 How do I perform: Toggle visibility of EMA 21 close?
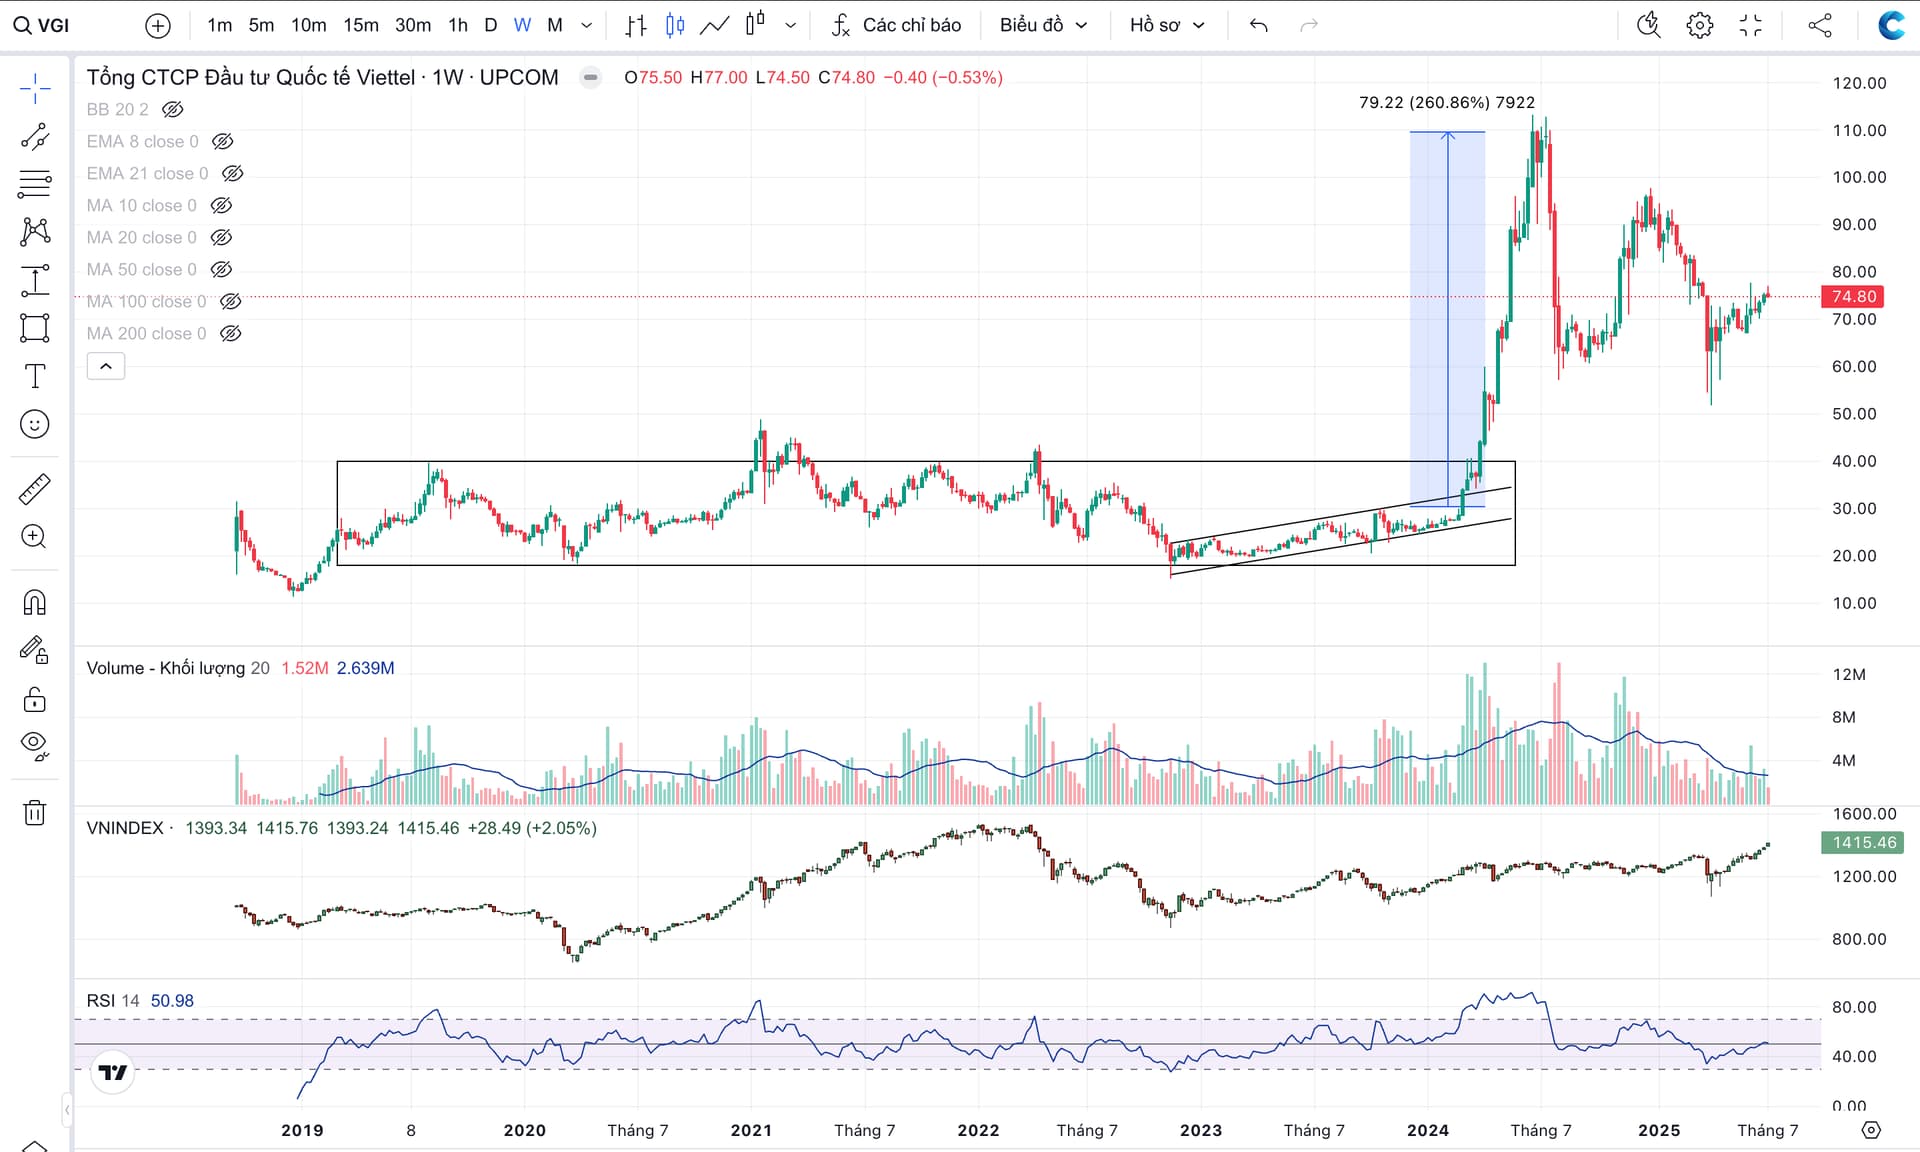click(232, 173)
